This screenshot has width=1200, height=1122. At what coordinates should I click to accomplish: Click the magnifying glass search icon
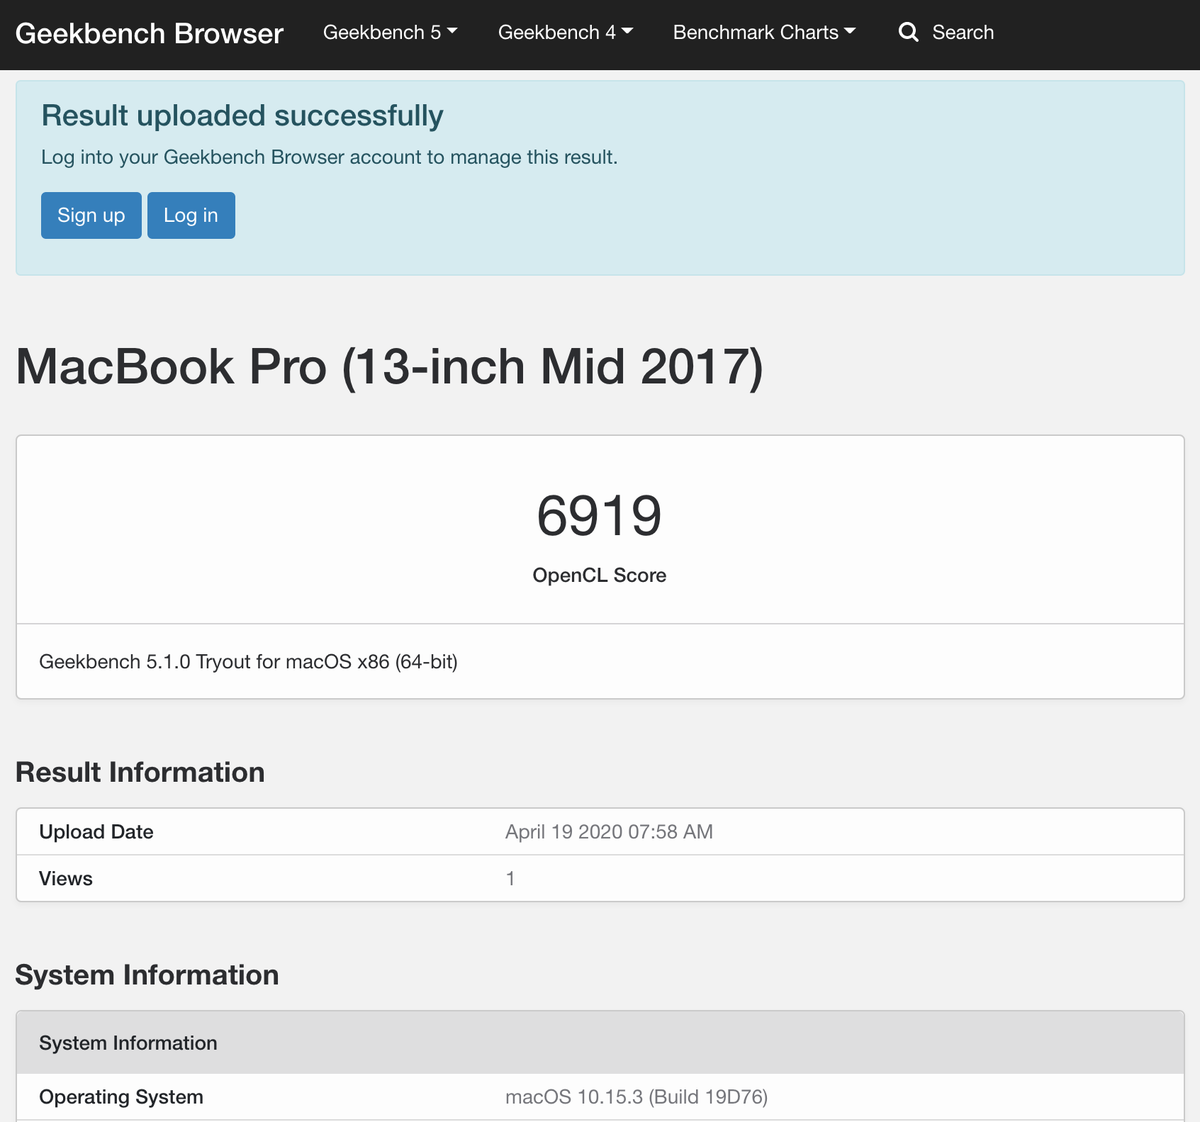click(x=908, y=33)
